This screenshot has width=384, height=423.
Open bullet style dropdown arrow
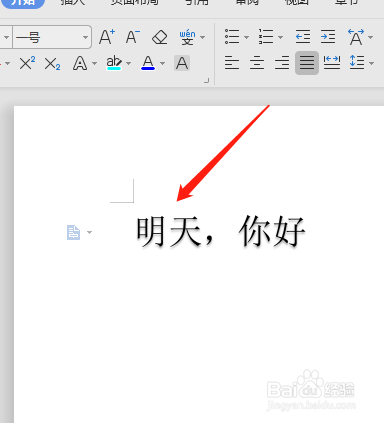pos(247,37)
